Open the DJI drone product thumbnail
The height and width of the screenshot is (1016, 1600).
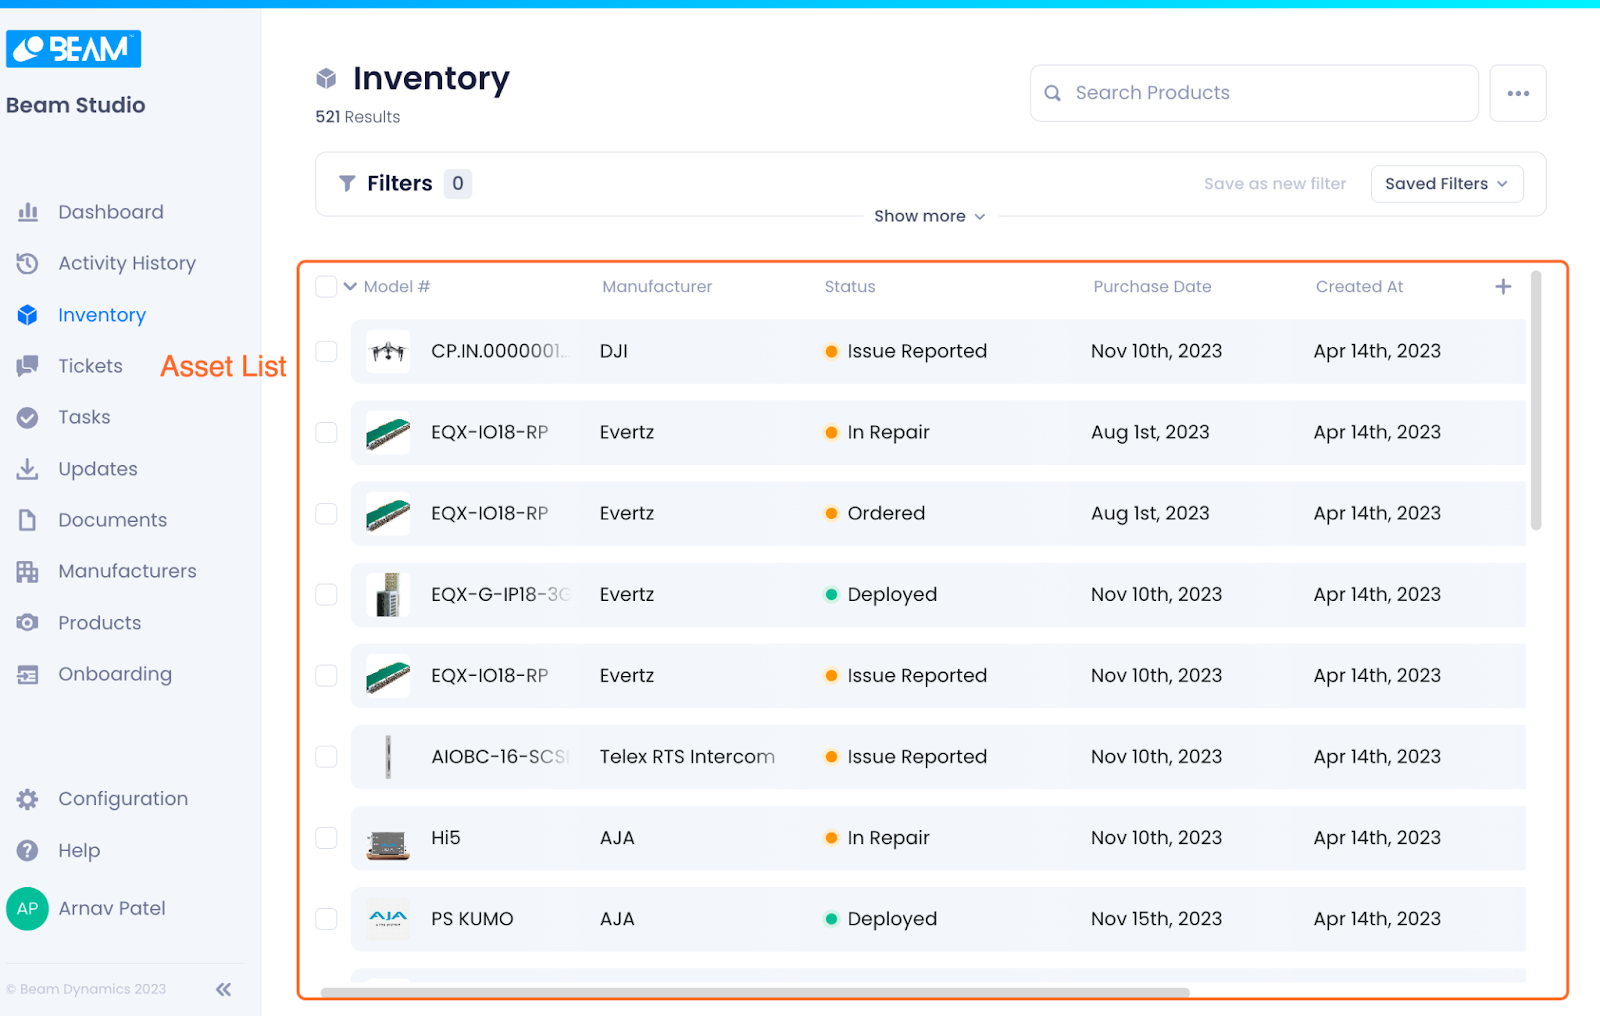(388, 351)
